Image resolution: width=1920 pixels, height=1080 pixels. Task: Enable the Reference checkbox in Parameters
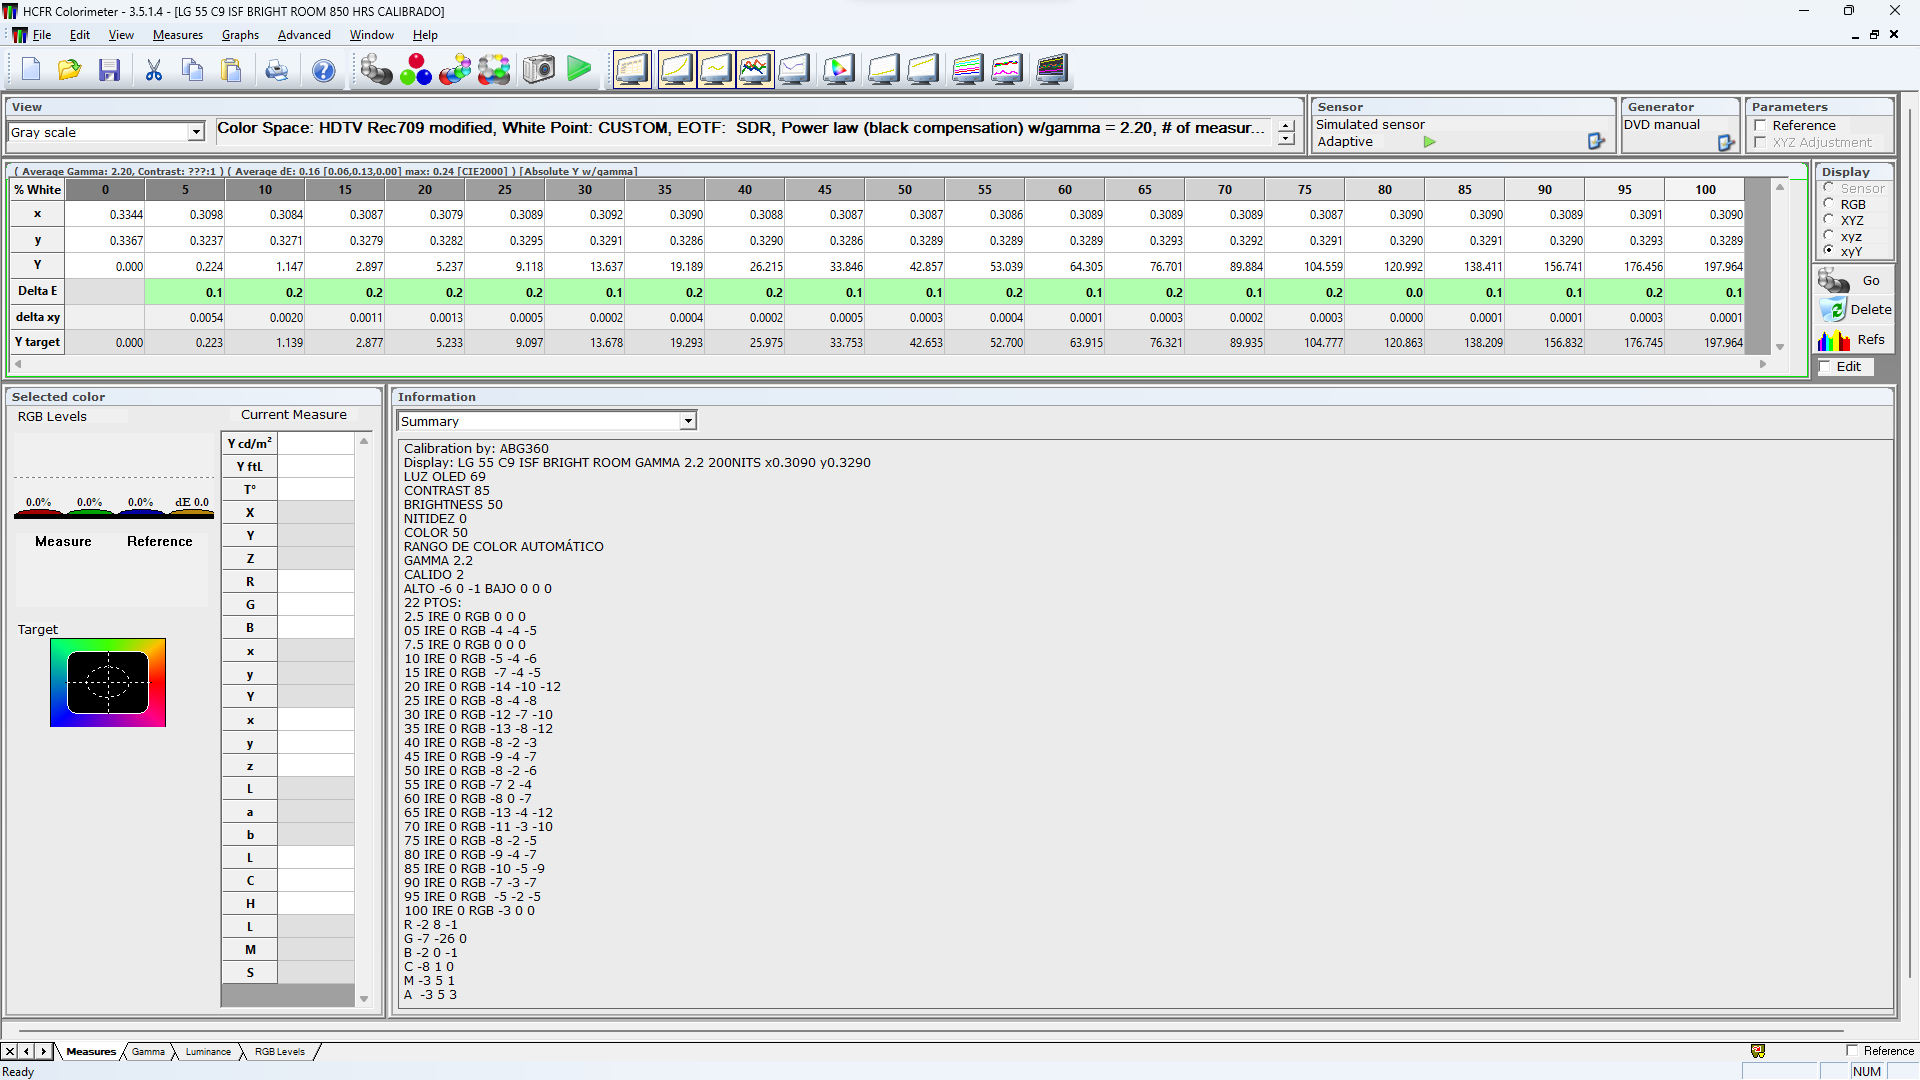tap(1760, 126)
